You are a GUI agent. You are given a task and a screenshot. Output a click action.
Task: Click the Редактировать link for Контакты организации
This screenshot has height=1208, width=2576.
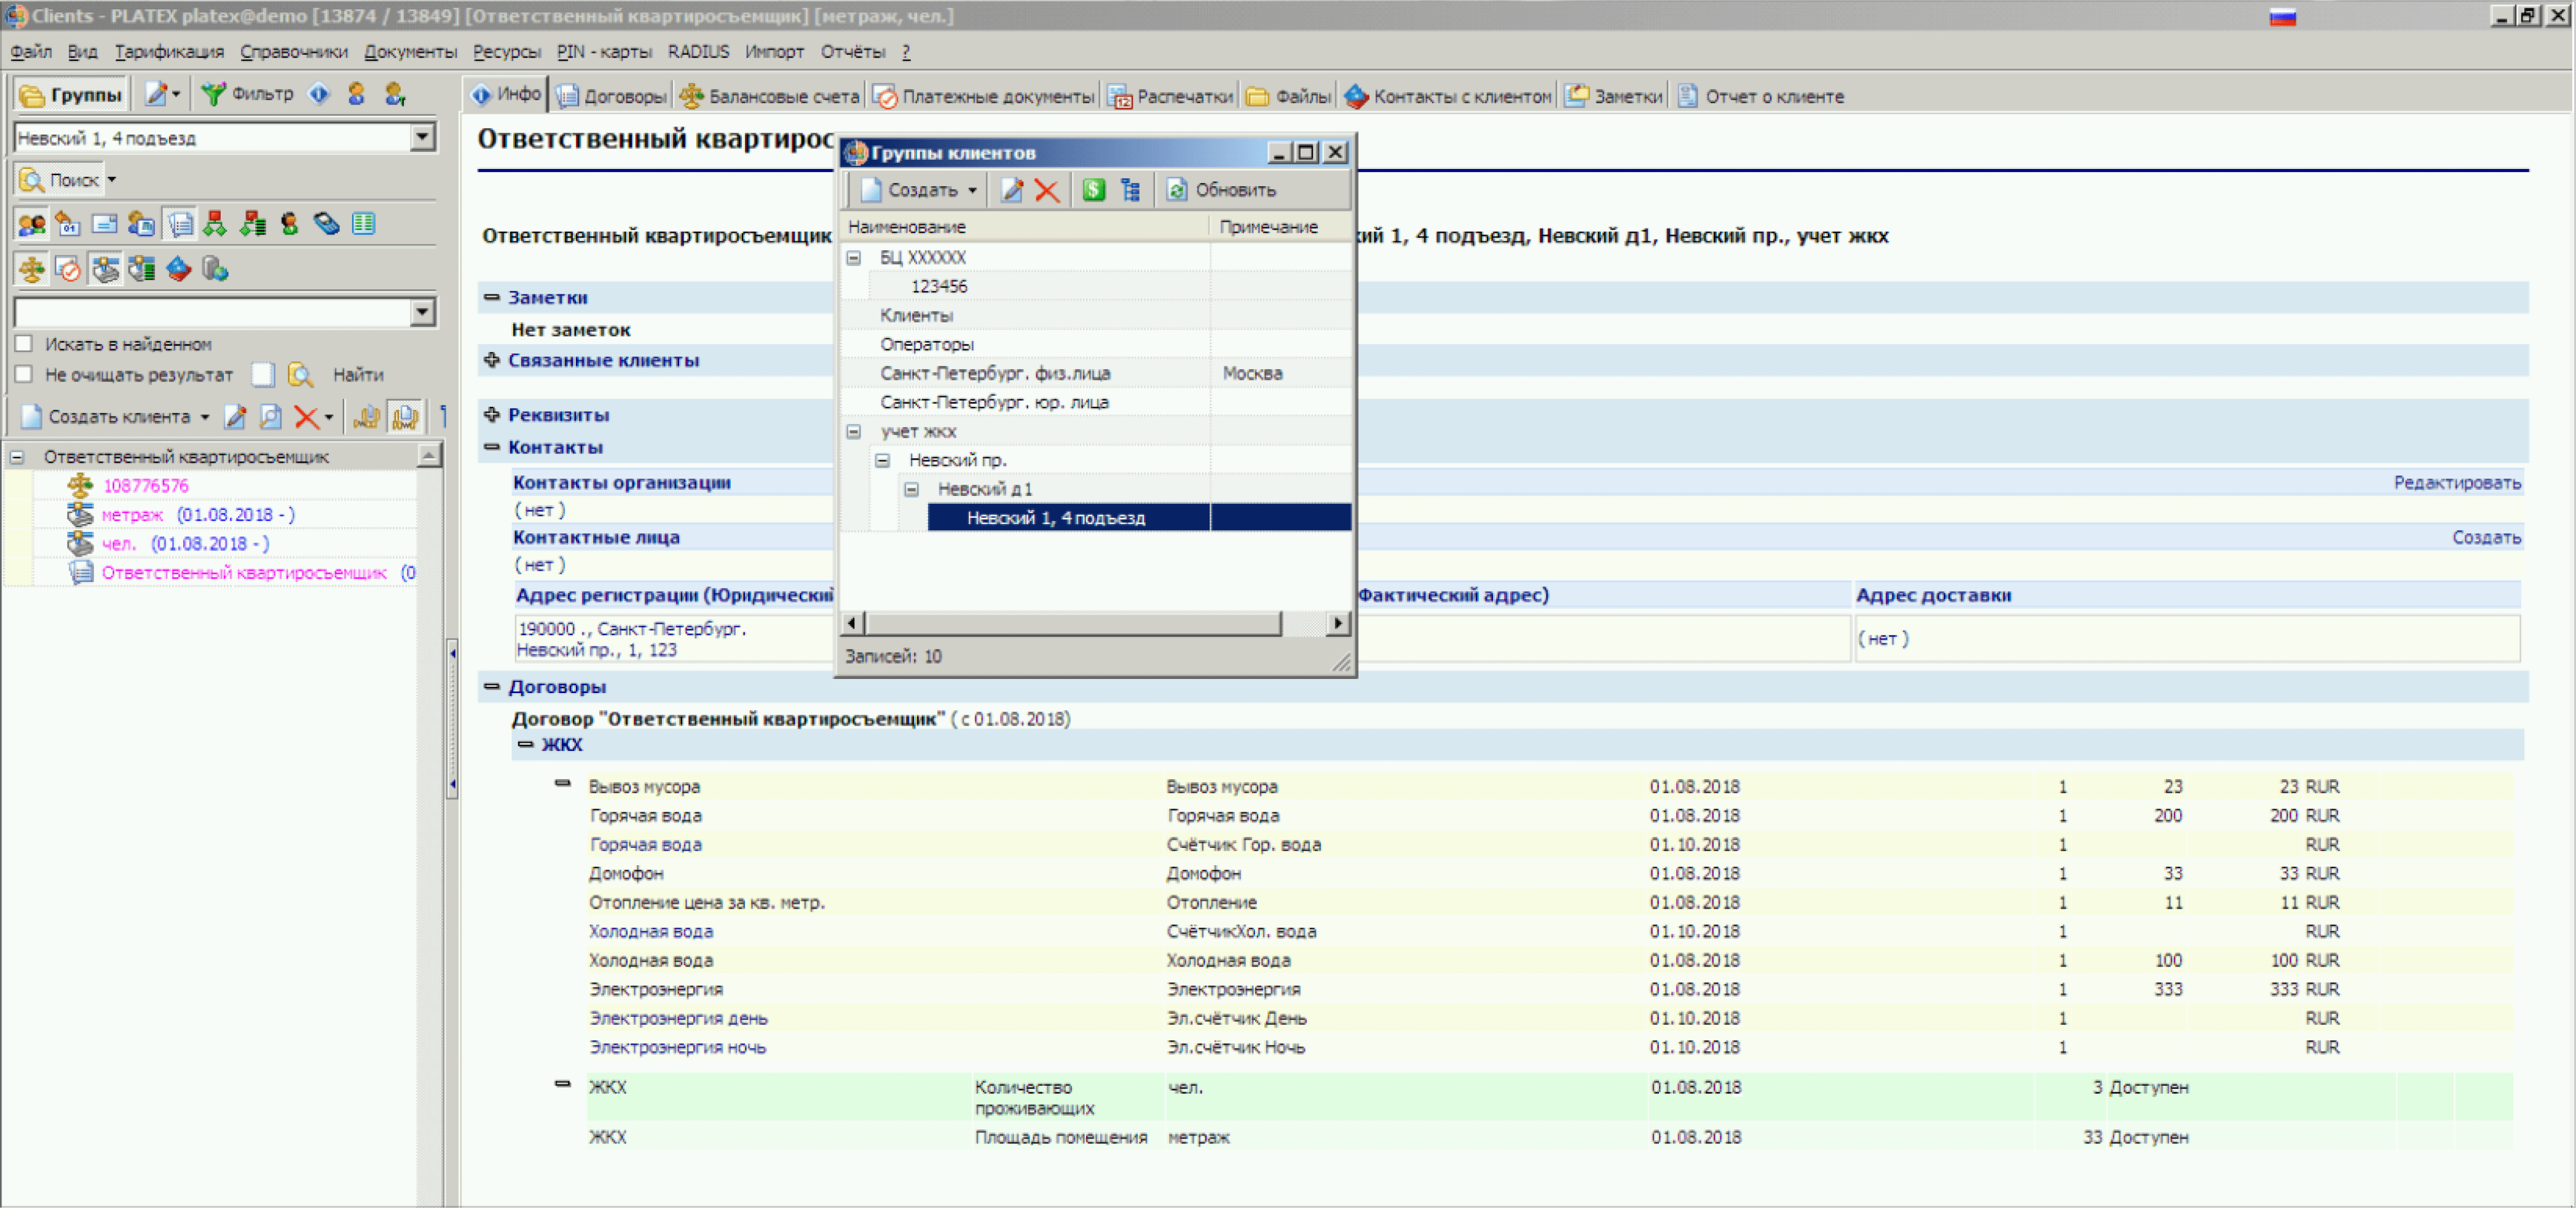2457,483
